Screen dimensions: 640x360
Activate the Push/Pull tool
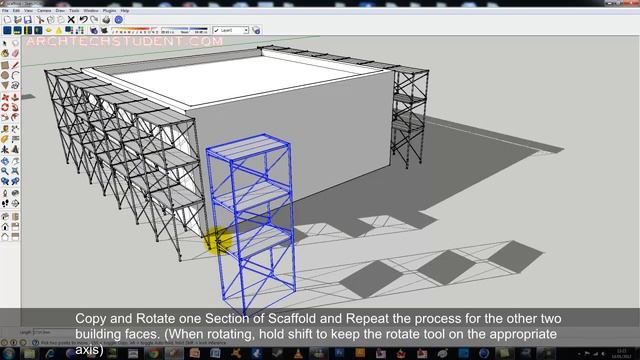point(15,98)
